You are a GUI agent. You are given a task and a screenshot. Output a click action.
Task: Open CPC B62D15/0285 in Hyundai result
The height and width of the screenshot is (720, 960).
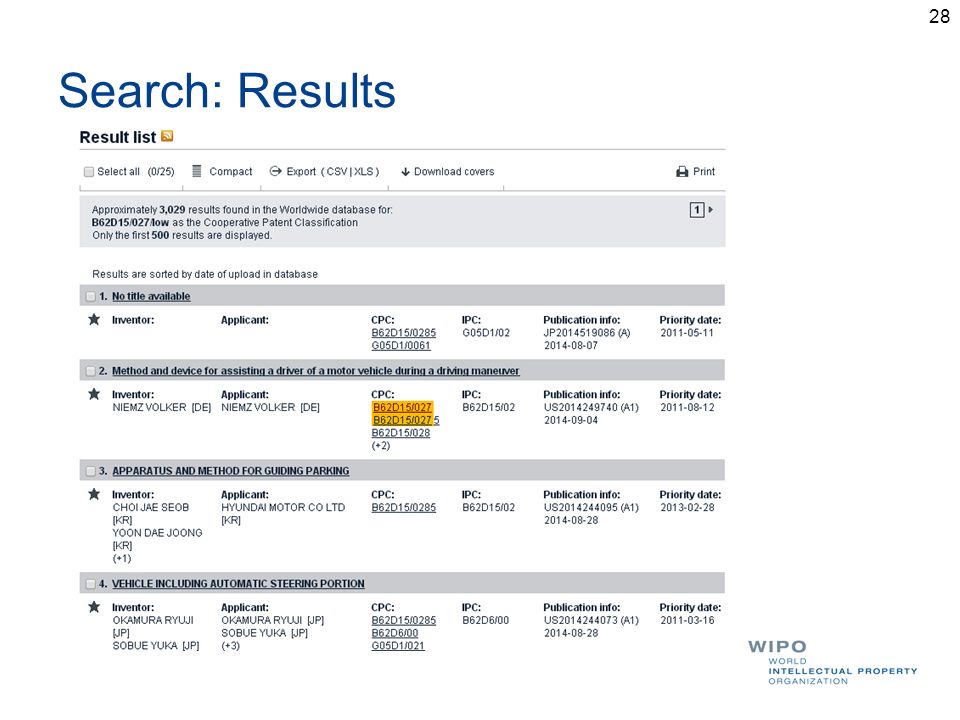403,507
